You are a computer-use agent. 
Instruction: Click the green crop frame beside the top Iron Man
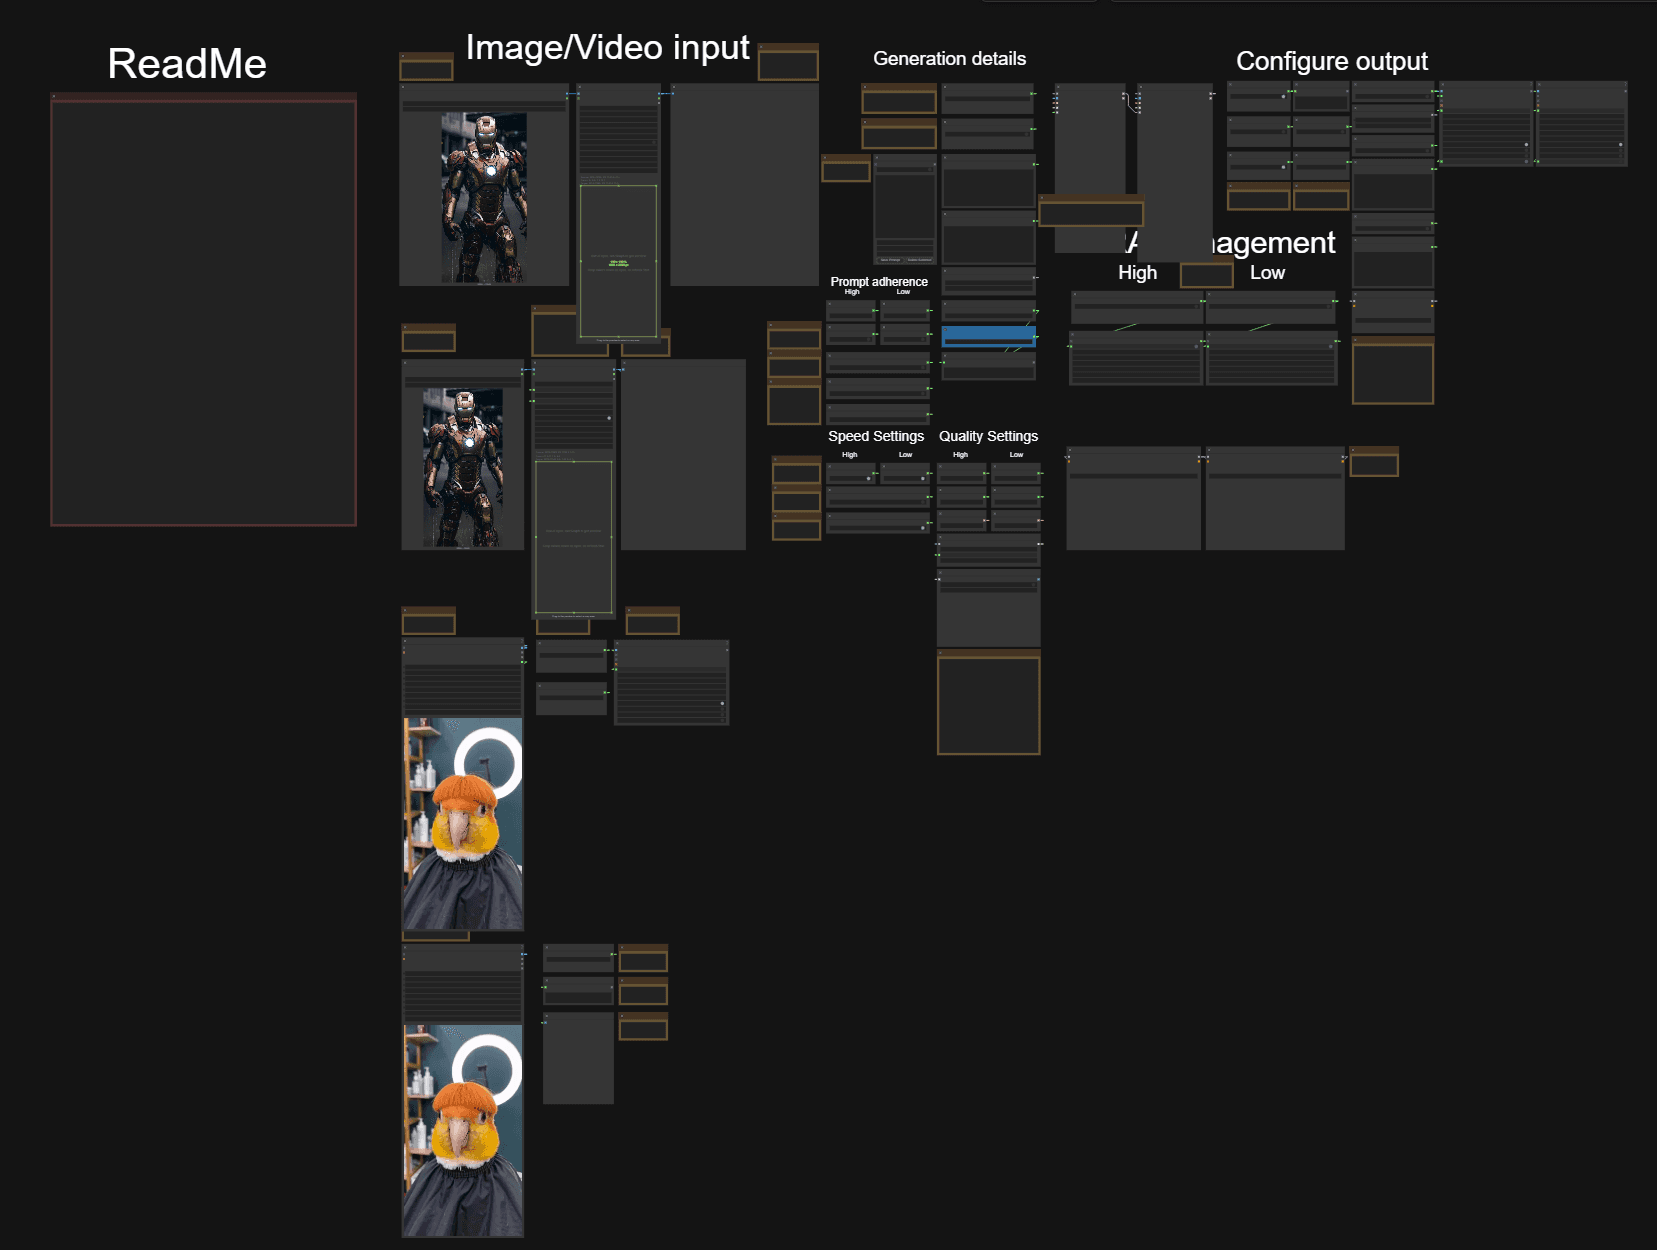(x=618, y=261)
